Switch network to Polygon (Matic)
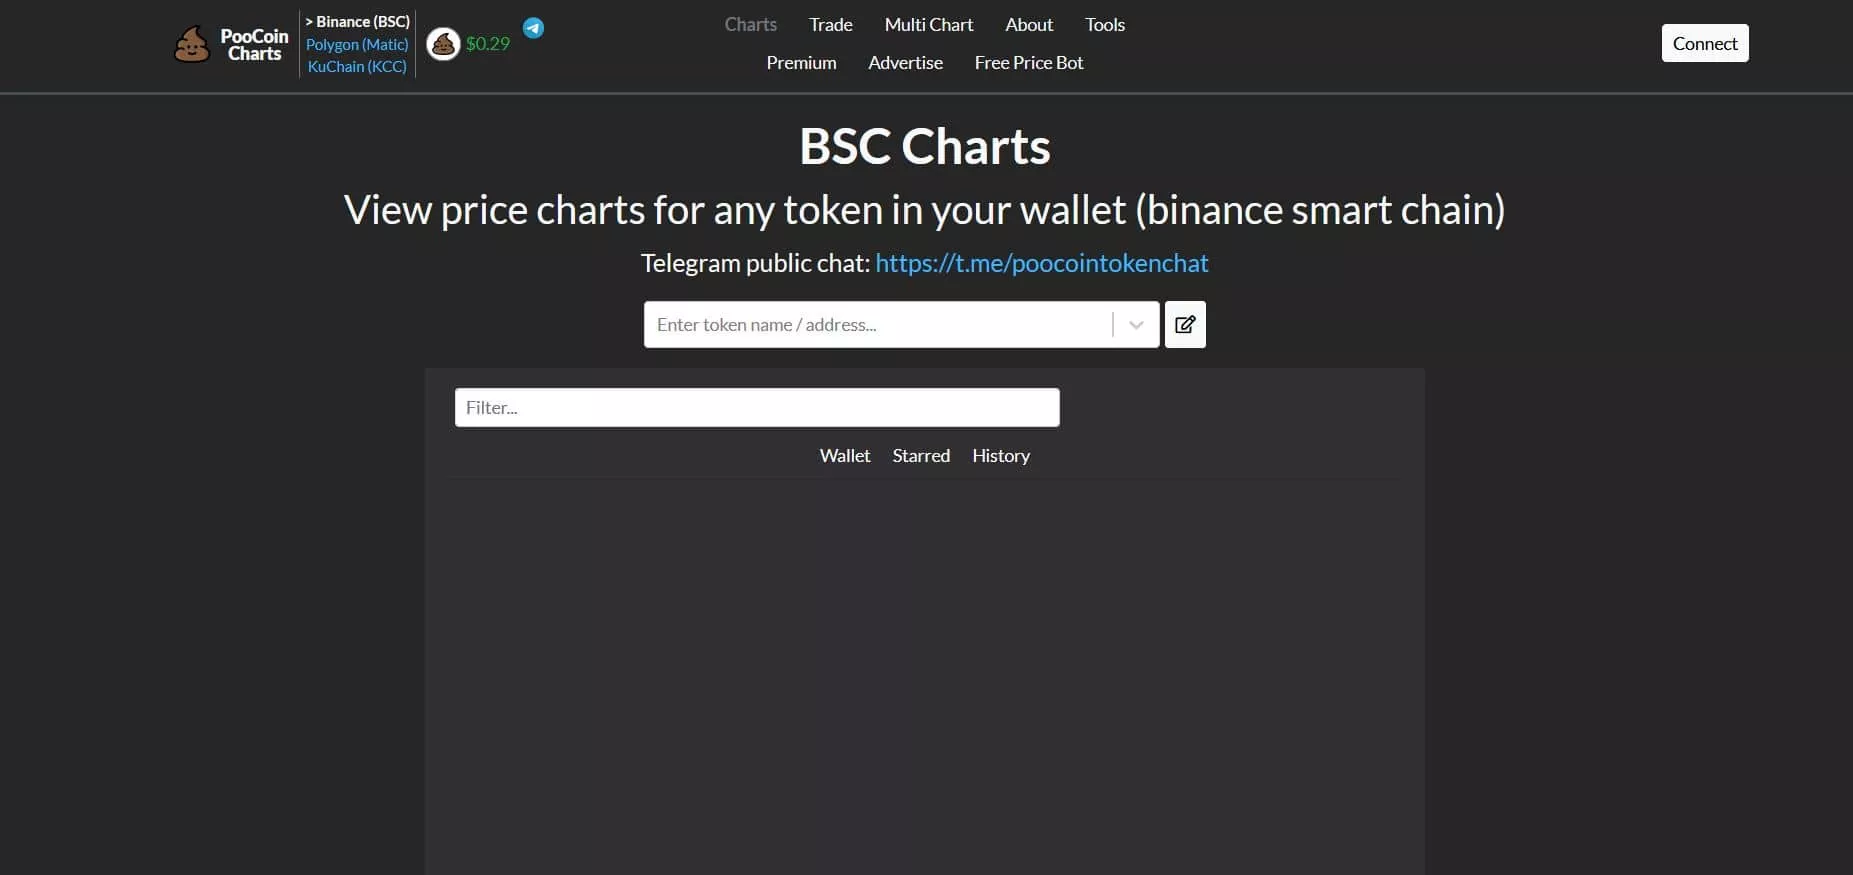Screen dimensions: 1853x875 (357, 44)
